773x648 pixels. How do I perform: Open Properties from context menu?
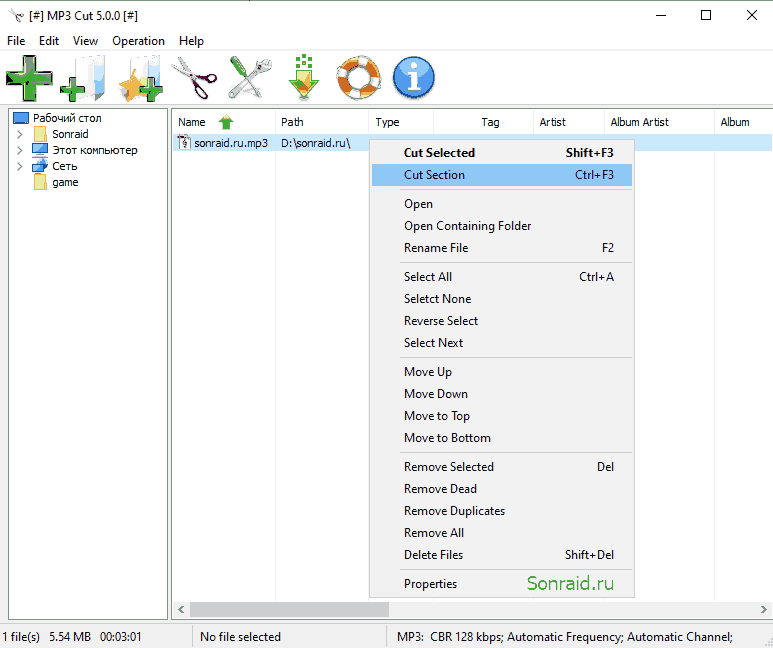[x=502, y=584]
